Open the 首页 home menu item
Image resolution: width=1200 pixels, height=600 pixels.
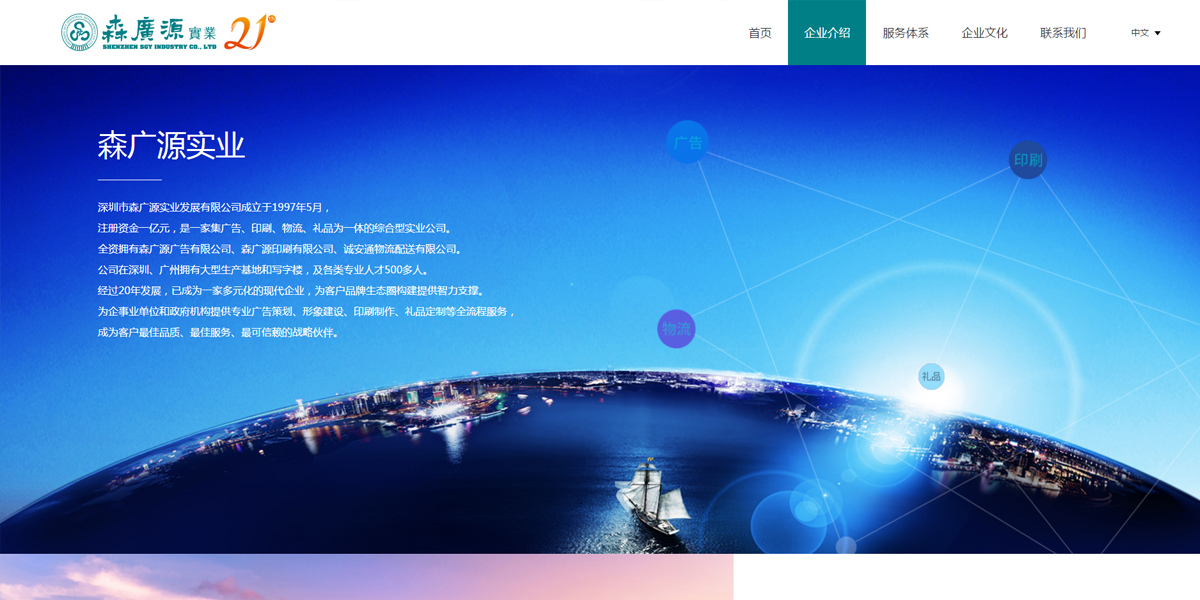(760, 33)
